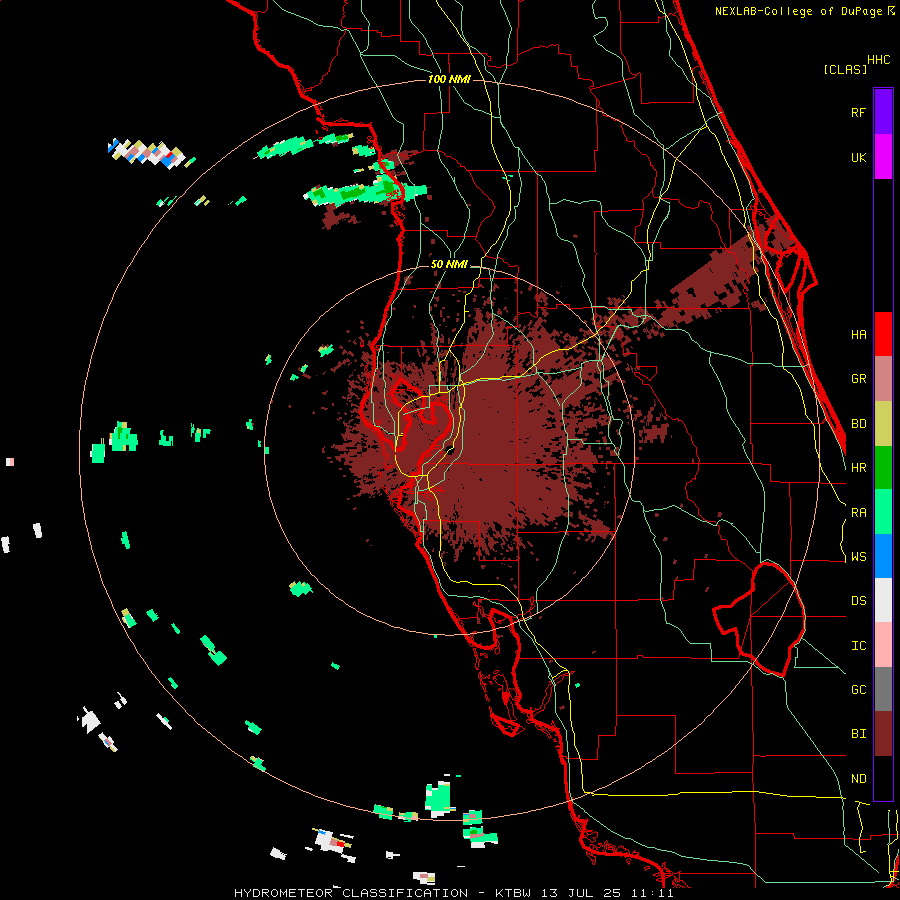Select the WS blue legend swatch
The width and height of the screenshot is (900, 900).
click(x=883, y=556)
